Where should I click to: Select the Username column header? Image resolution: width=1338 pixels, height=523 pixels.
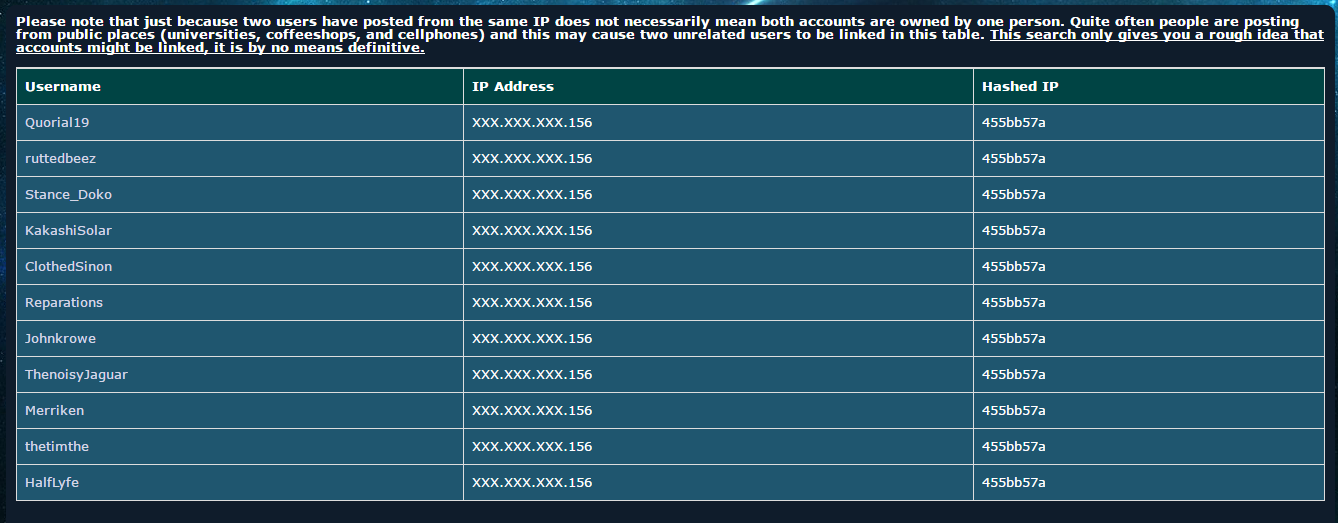(x=63, y=87)
